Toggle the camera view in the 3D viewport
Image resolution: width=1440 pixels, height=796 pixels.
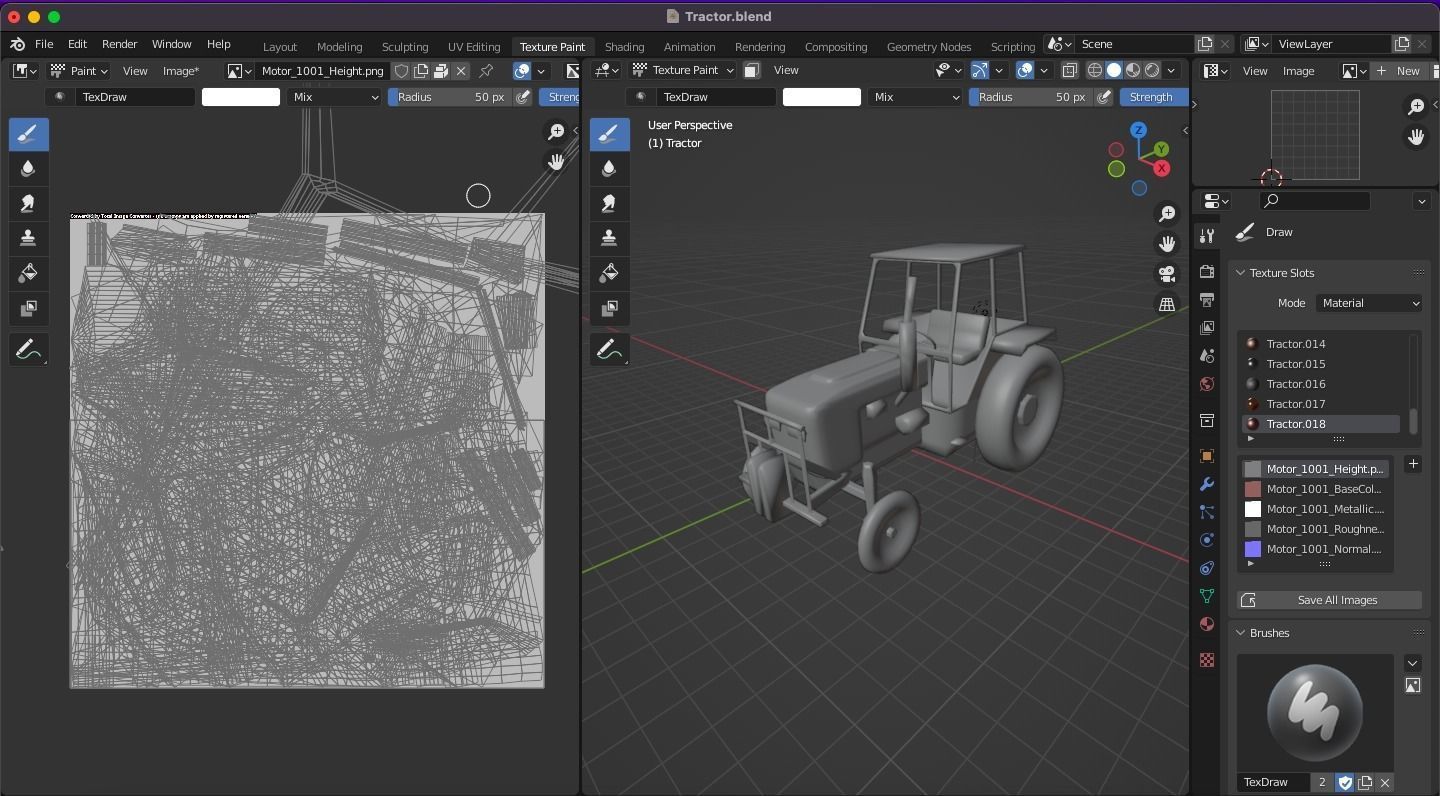pos(1167,274)
